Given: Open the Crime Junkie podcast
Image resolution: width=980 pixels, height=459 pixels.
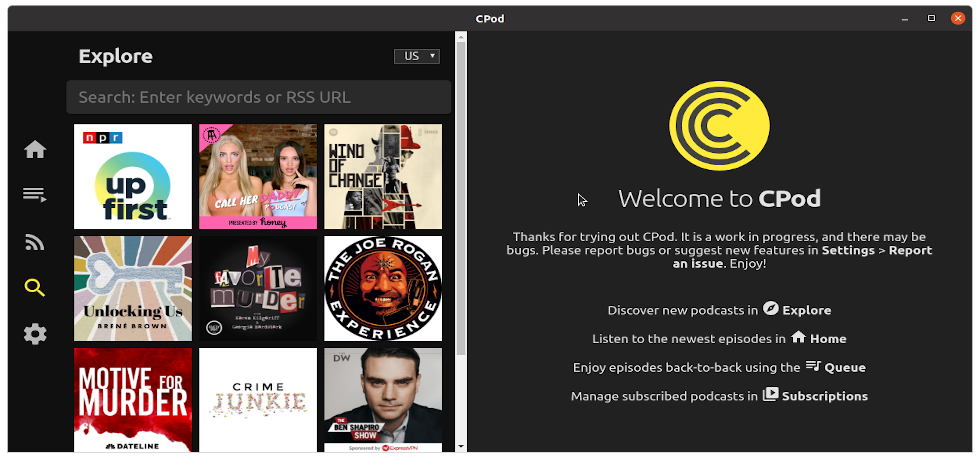Looking at the screenshot, I should 258,400.
